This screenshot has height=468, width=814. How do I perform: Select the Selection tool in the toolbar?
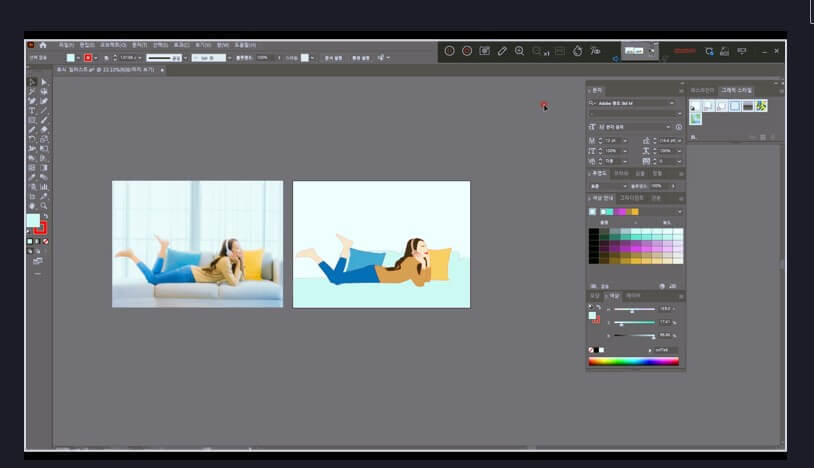32,82
